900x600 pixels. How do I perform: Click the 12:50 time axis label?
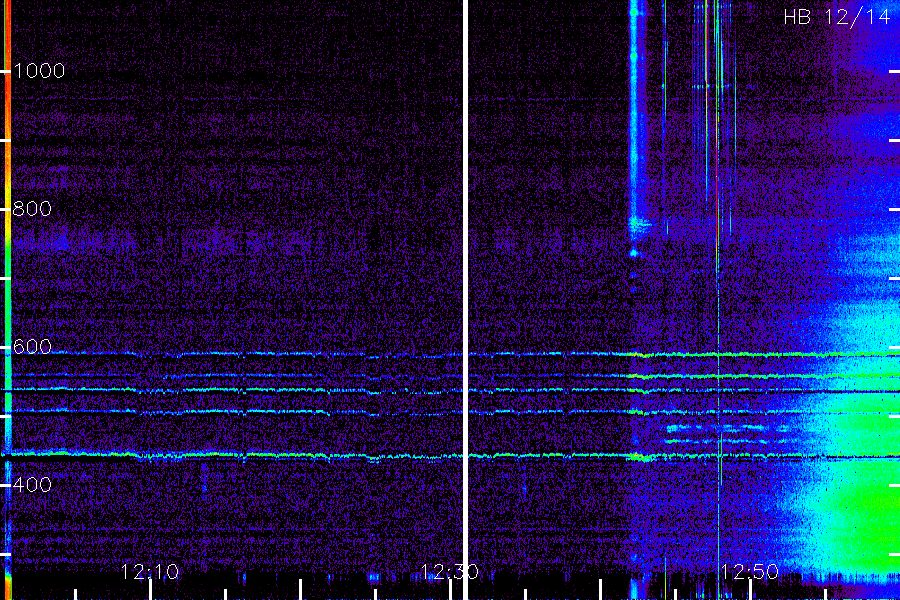coord(749,572)
